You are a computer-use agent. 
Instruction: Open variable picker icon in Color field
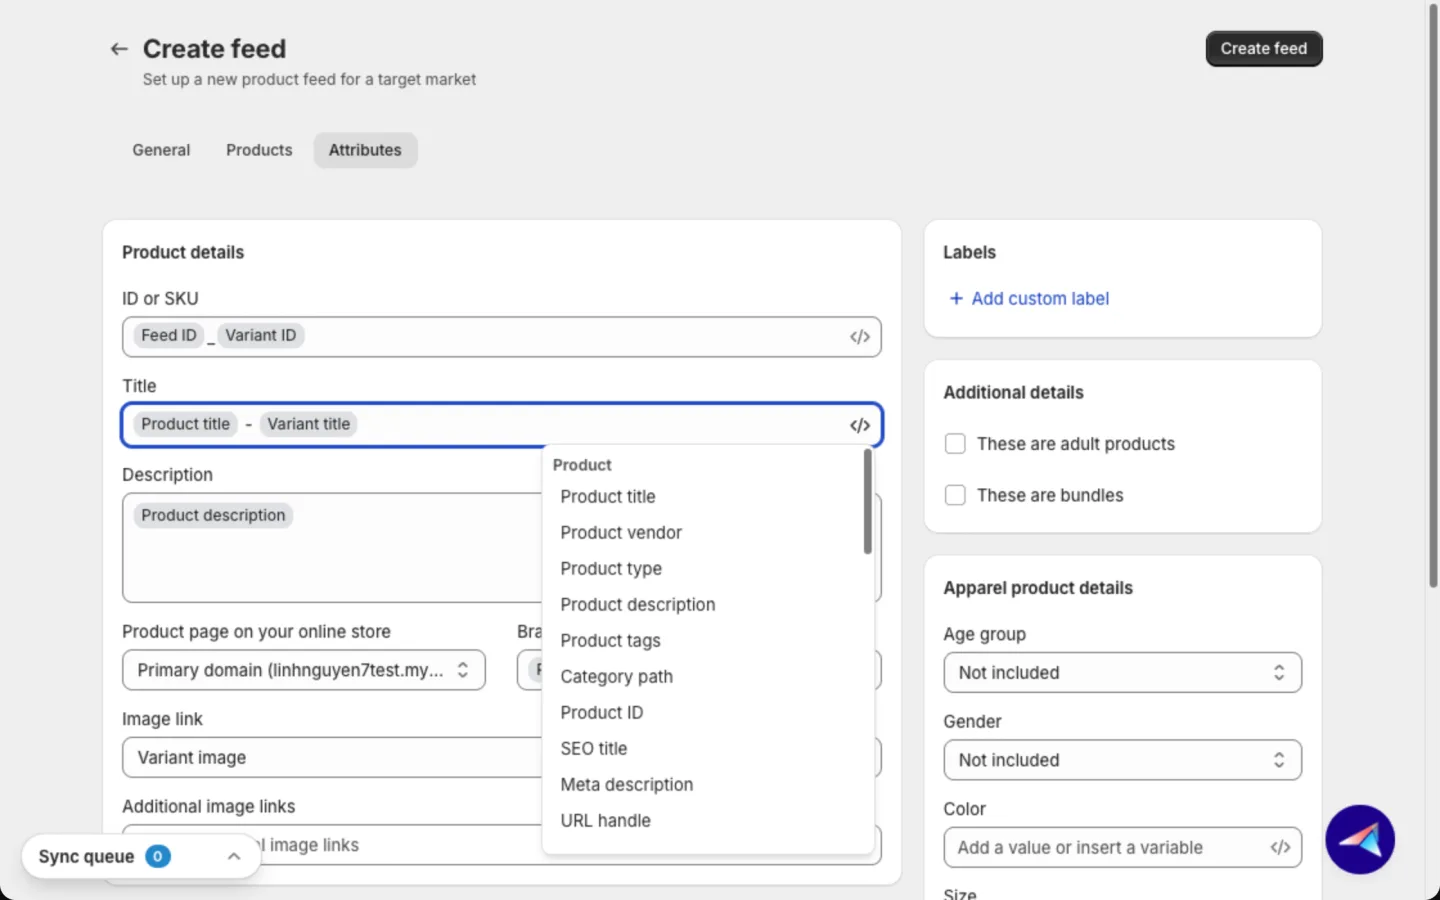point(1280,847)
